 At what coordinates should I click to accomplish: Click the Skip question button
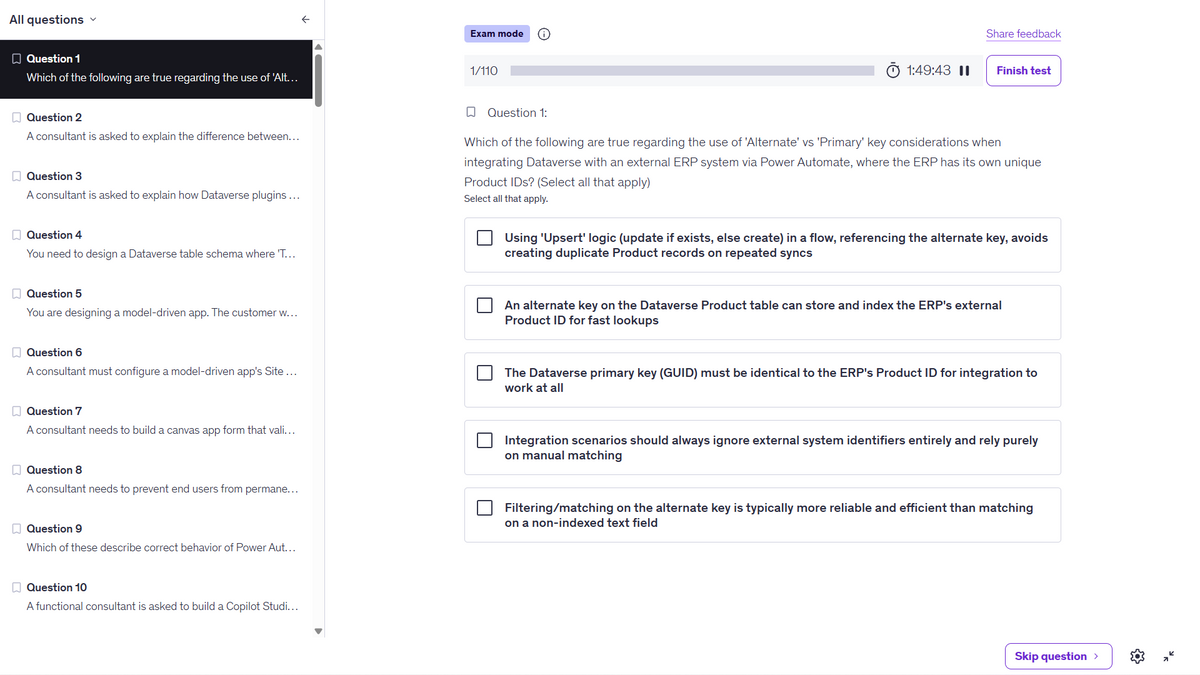pyautogui.click(x=1058, y=656)
